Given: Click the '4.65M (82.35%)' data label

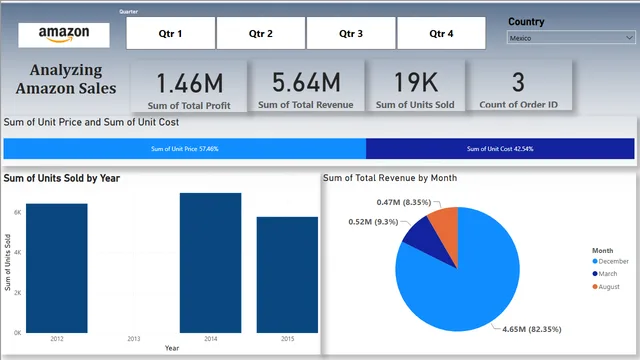Looking at the screenshot, I should click(x=531, y=329).
